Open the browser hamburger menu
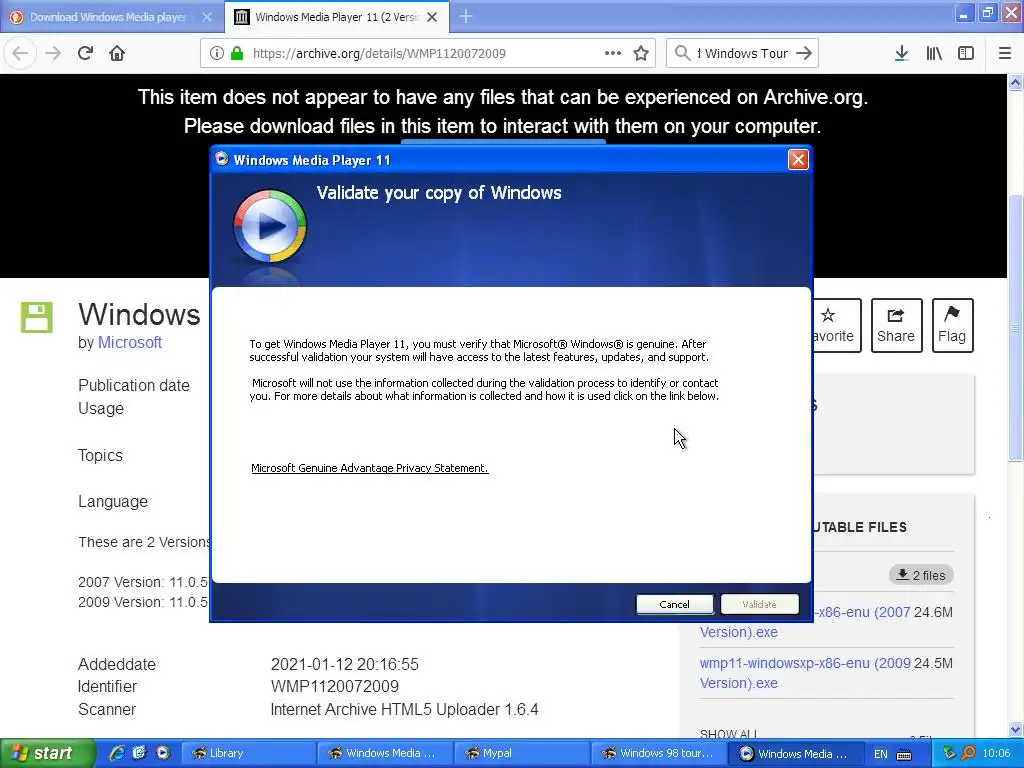This screenshot has height=768, width=1024. pos(1005,53)
